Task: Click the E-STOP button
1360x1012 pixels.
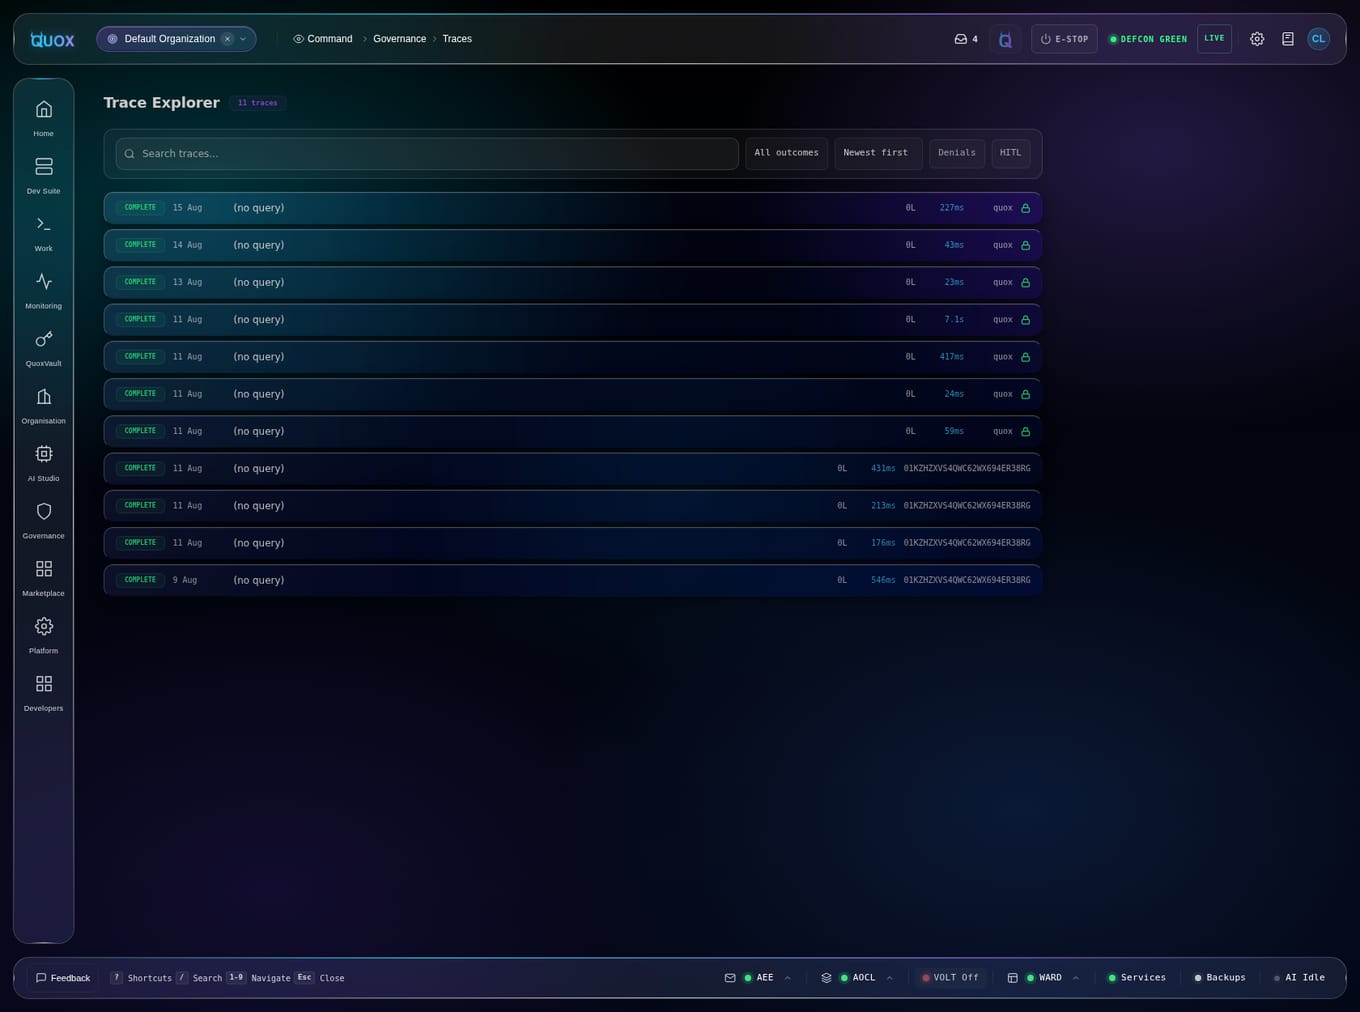Action: pos(1064,39)
